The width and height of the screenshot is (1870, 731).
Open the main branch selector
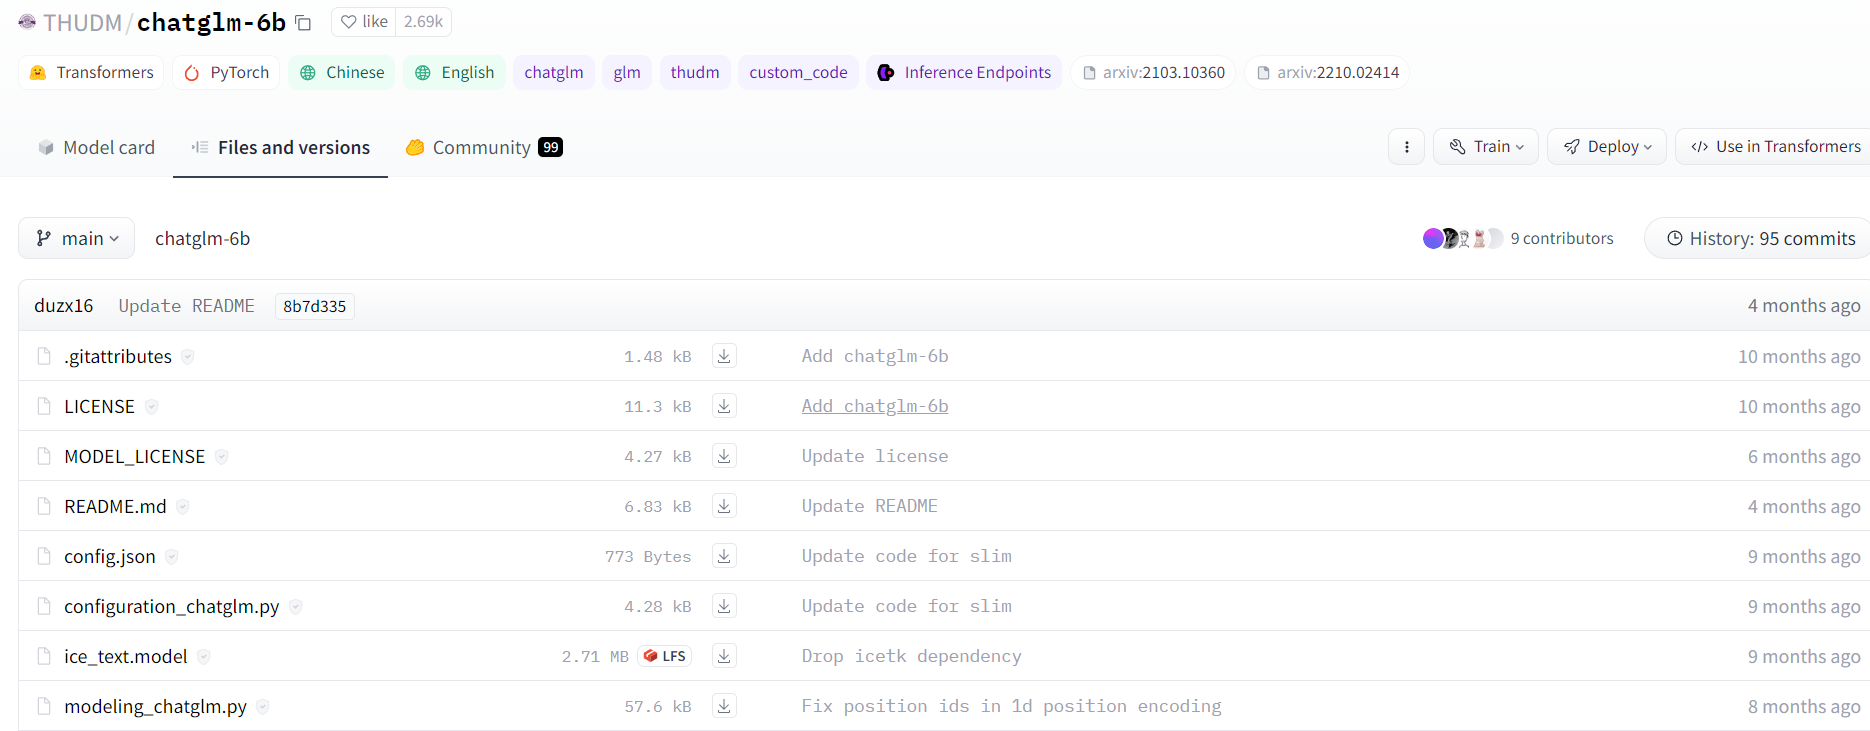(77, 238)
